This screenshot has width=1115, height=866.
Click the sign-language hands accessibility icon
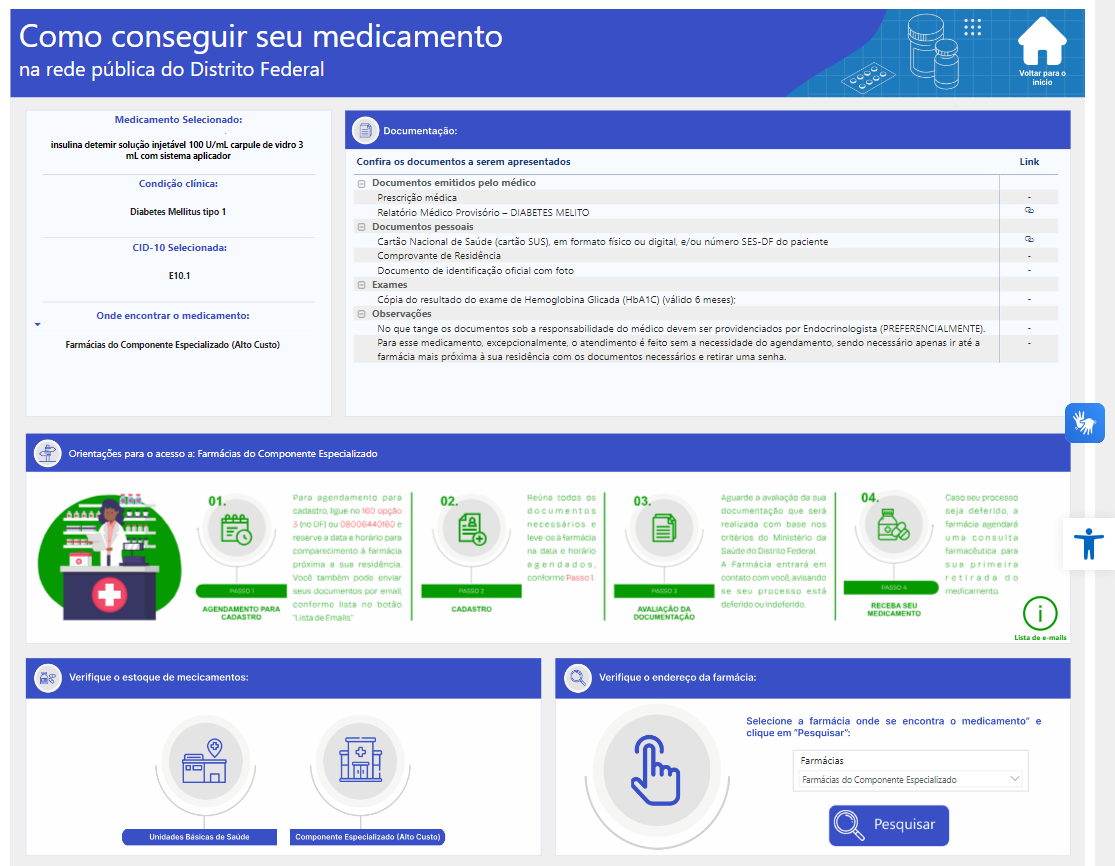click(x=1084, y=423)
